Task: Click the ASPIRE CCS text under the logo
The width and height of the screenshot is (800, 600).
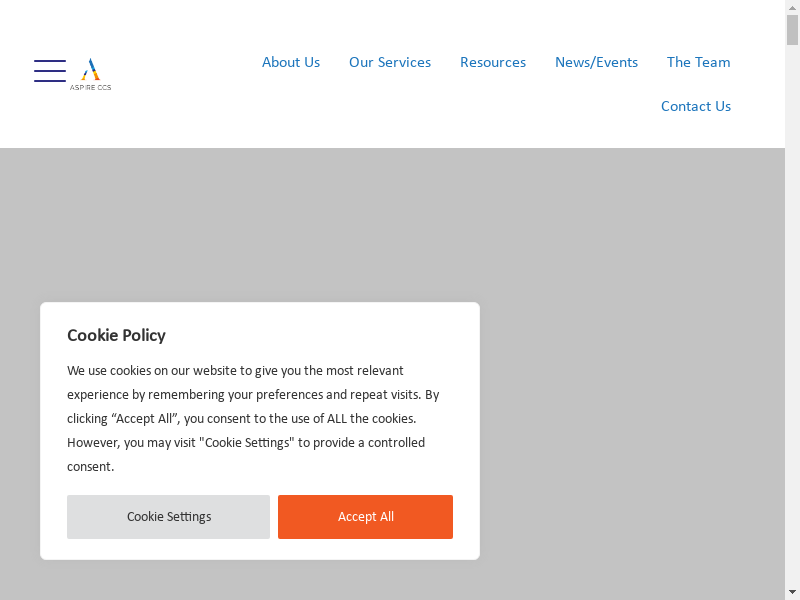Action: pos(90,88)
